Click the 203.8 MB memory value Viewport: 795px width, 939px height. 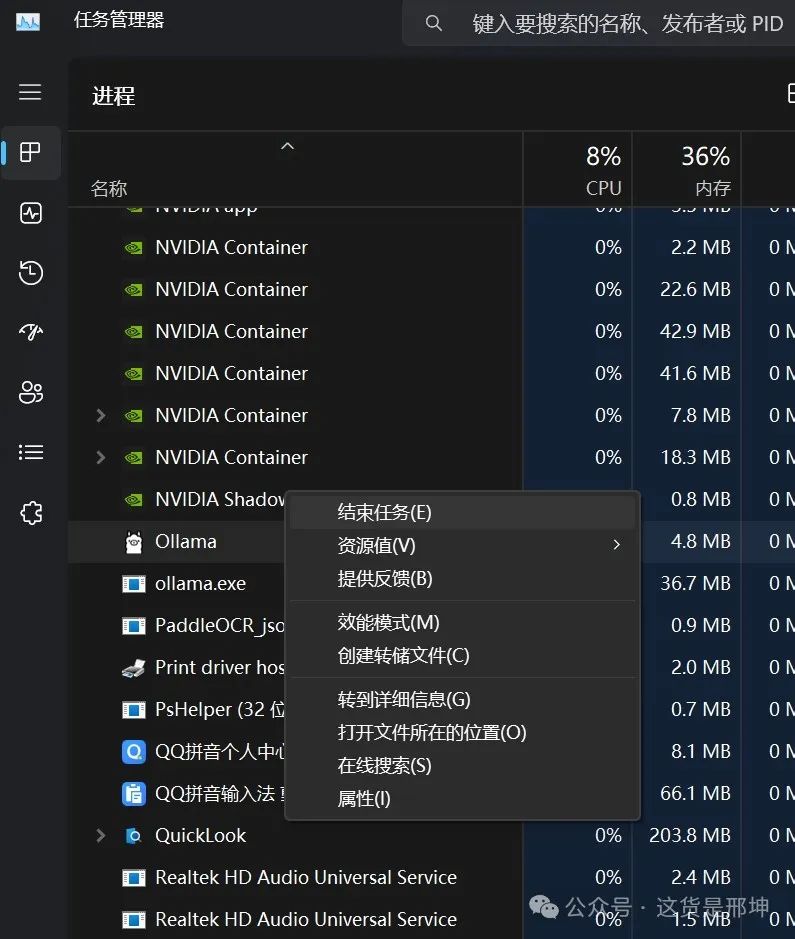690,835
